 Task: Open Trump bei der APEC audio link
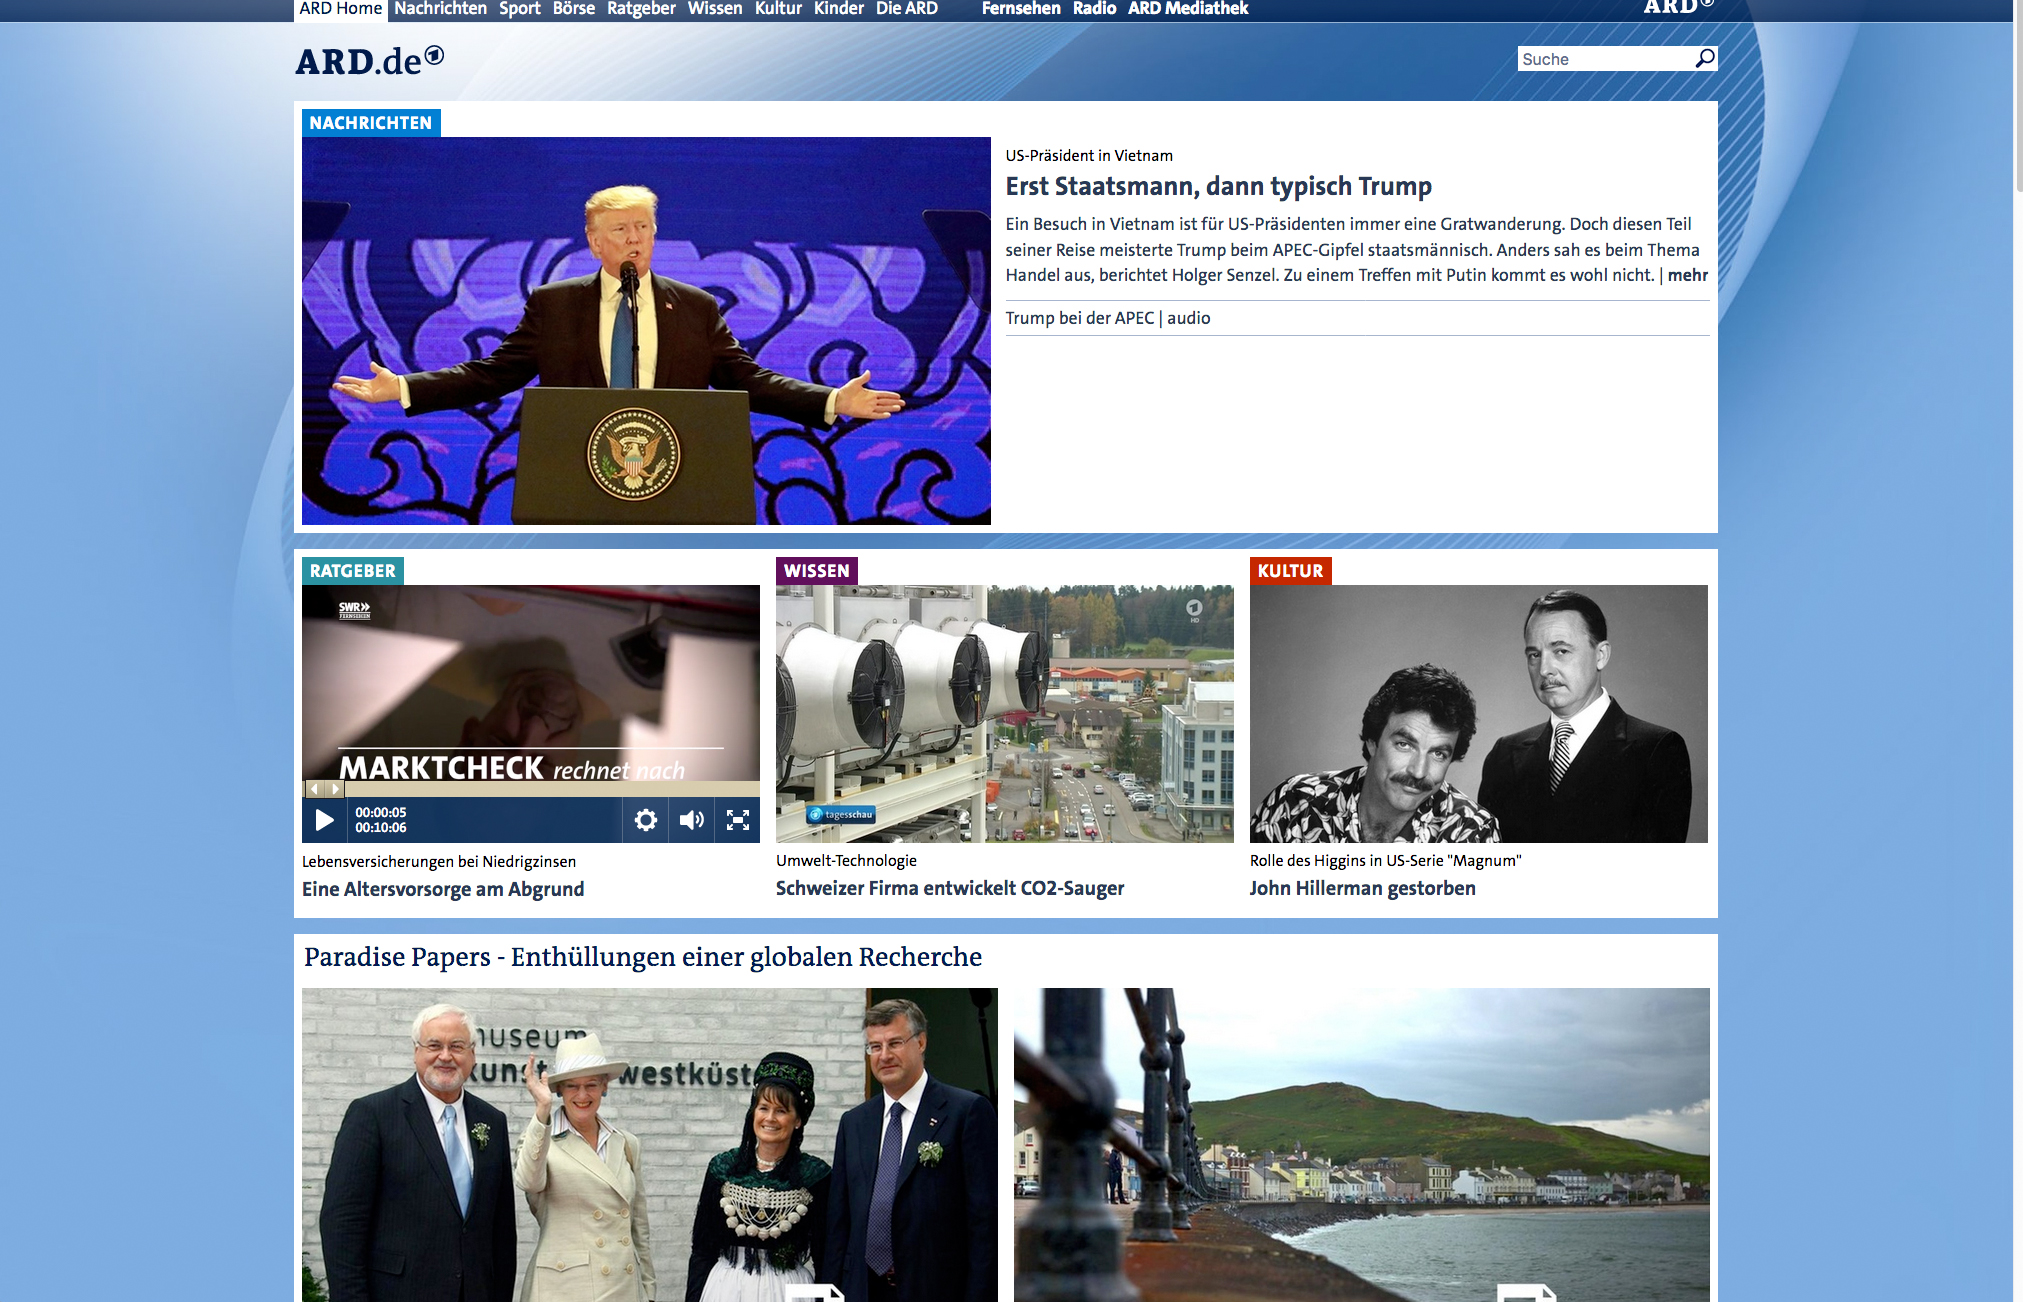(1107, 318)
